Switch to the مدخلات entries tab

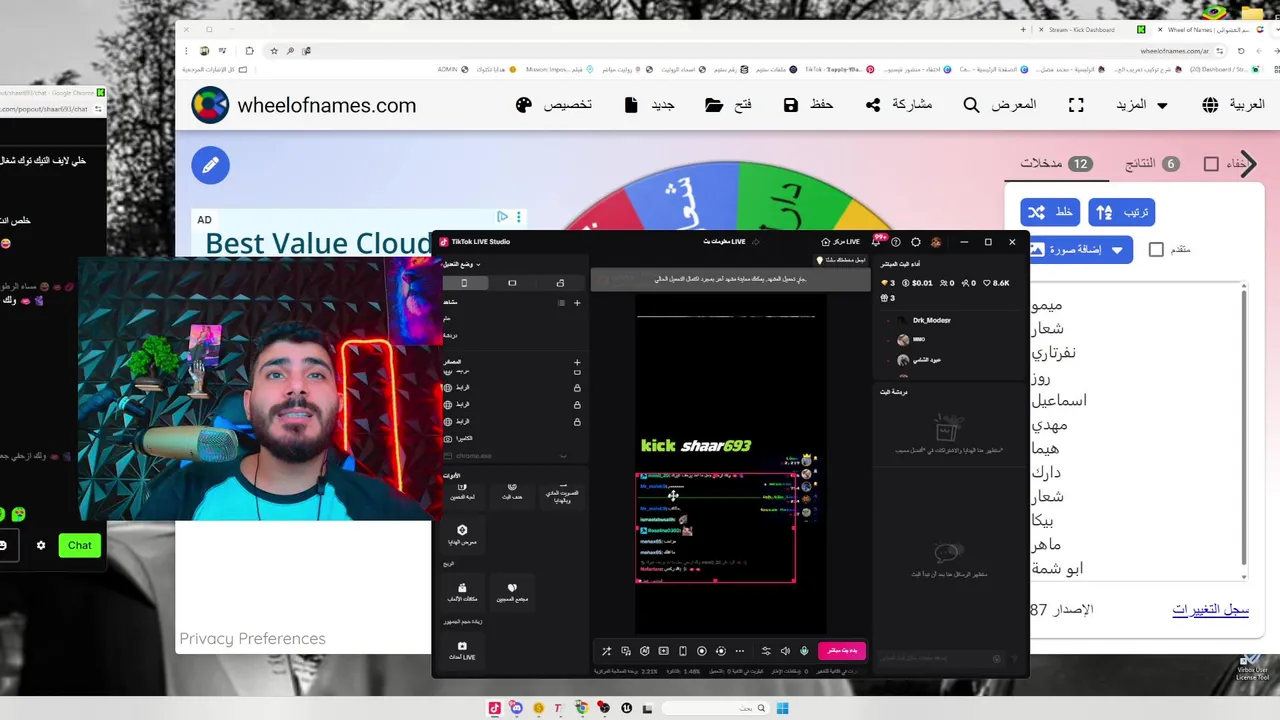1056,163
